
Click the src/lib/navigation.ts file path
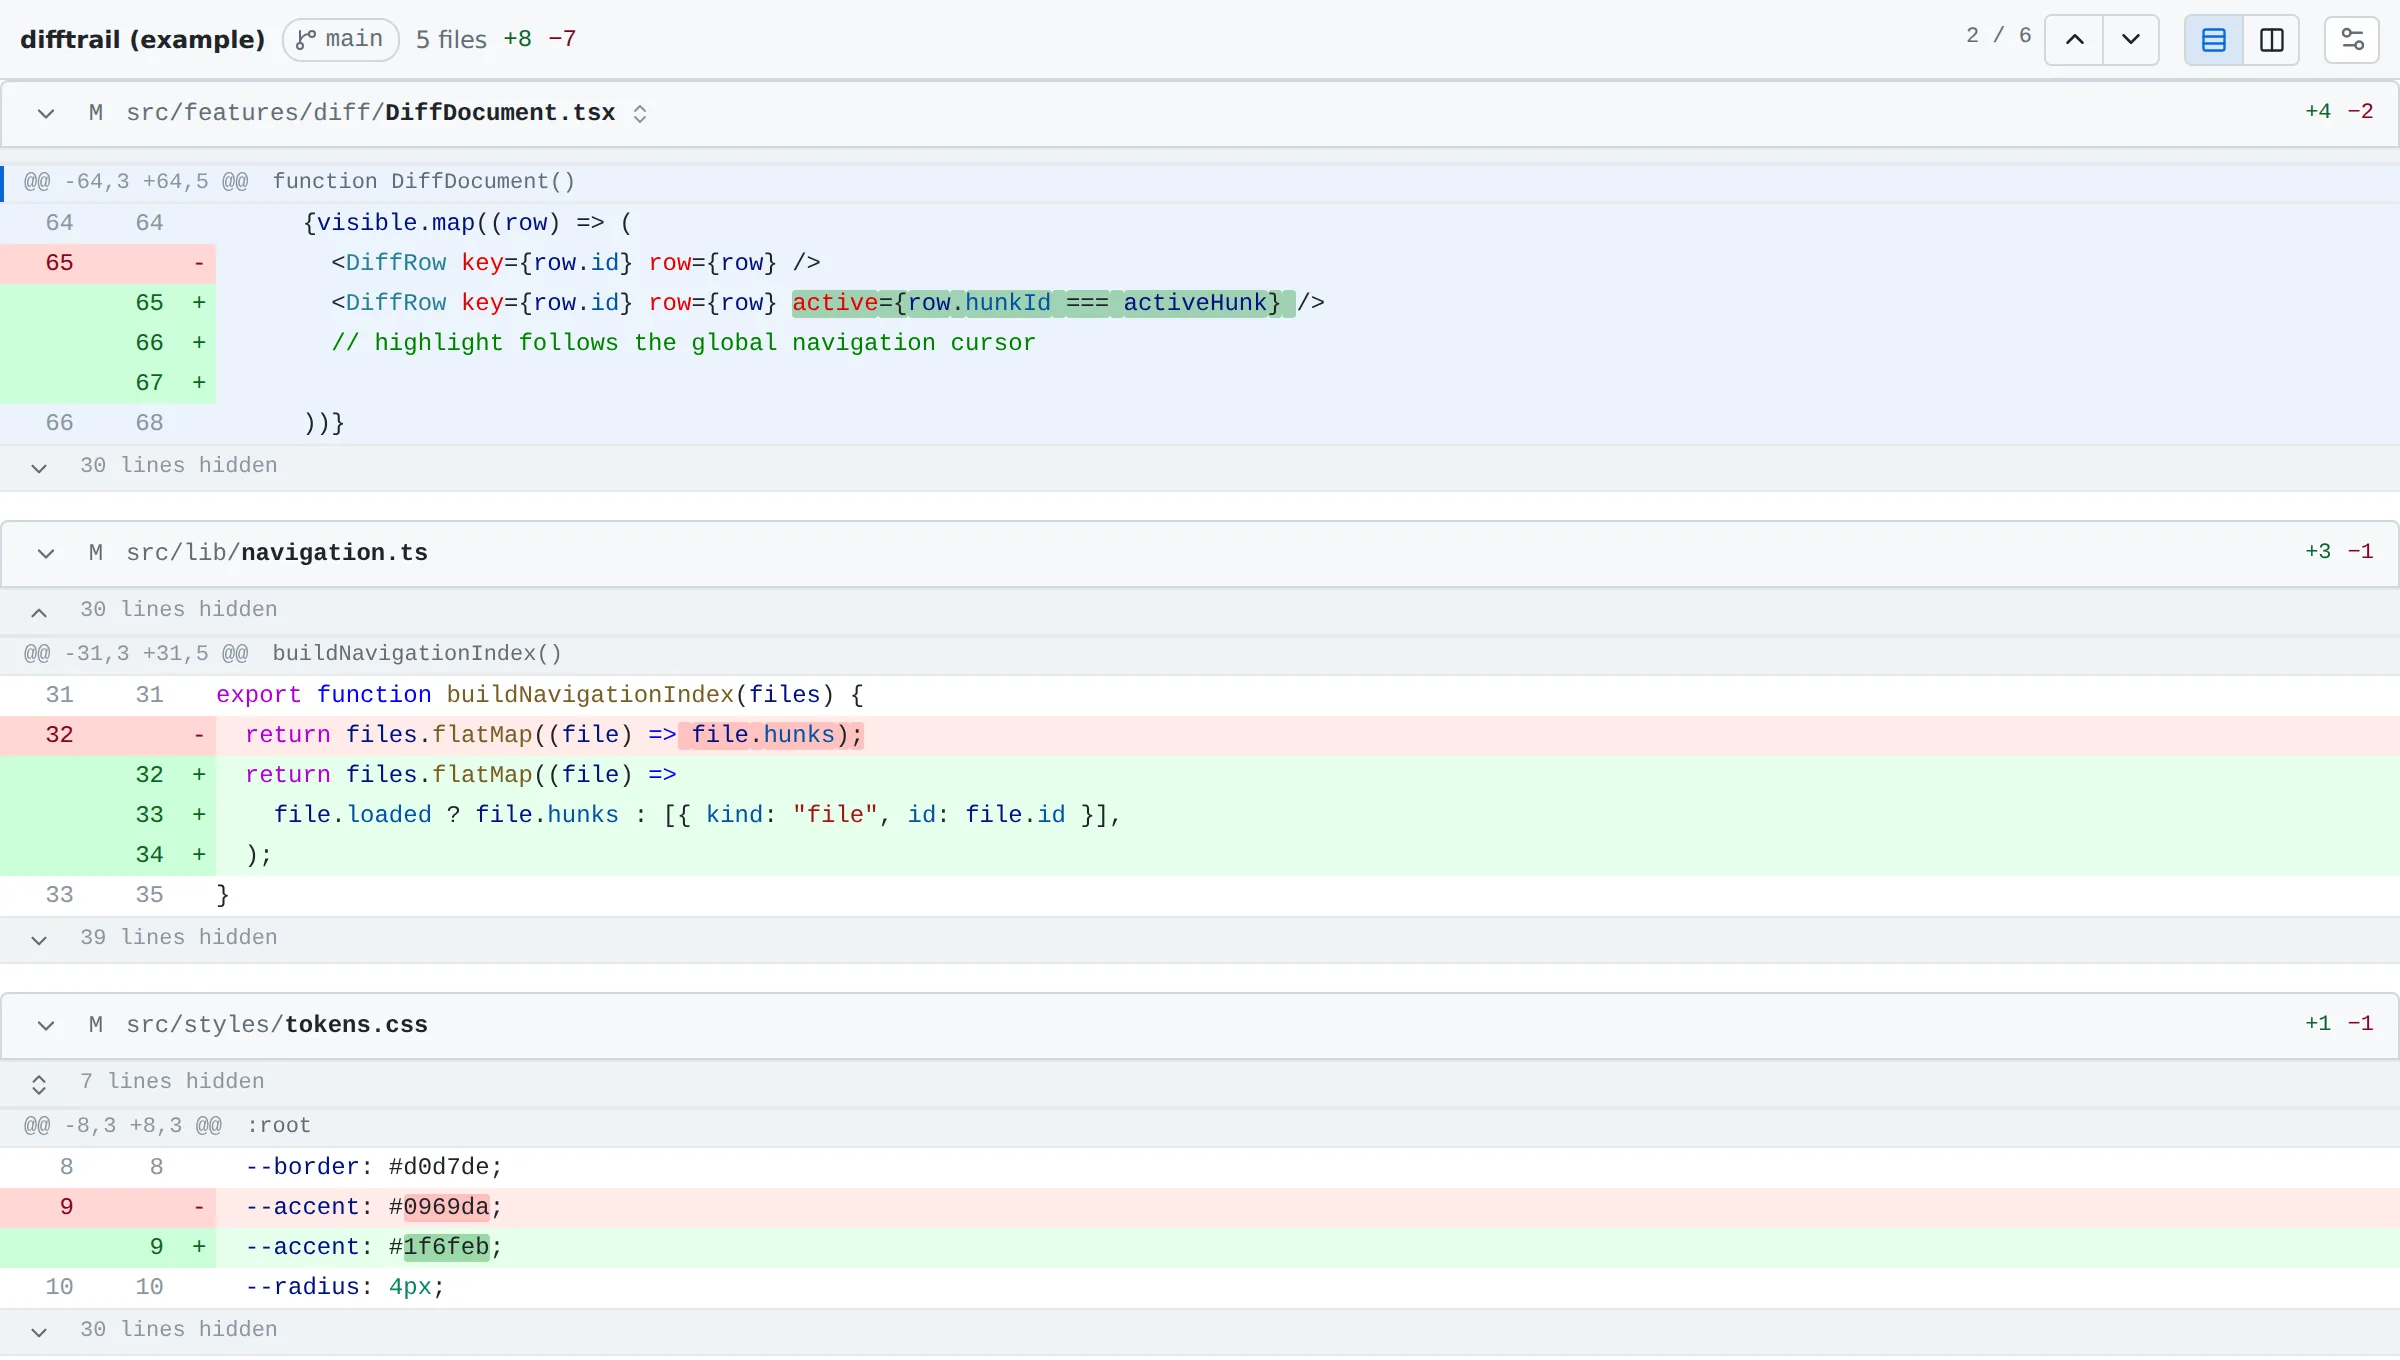[x=277, y=553]
